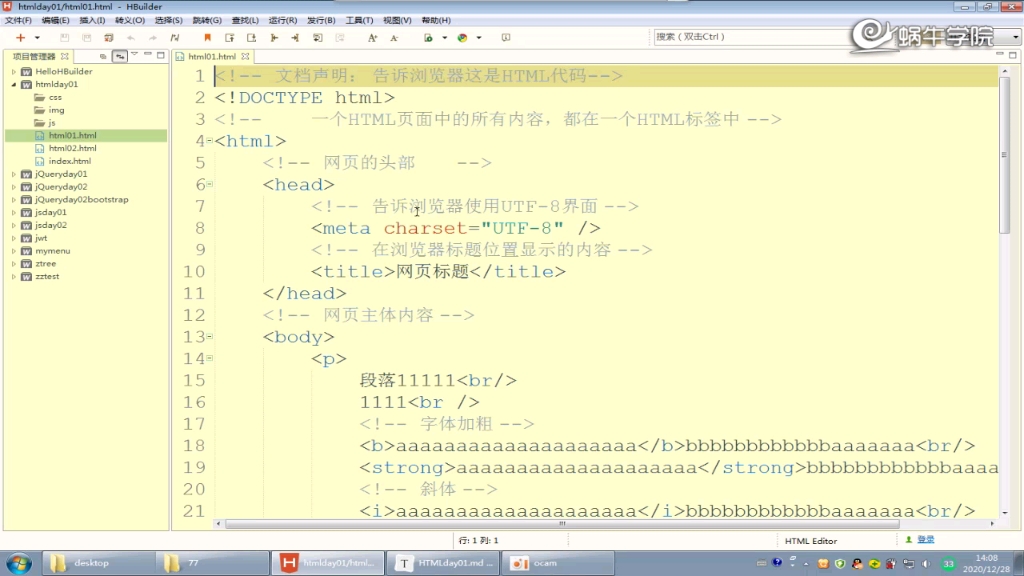Viewport: 1024px width, 576px height.
Task: Click the decrease font size icon
Action: tap(395, 37)
